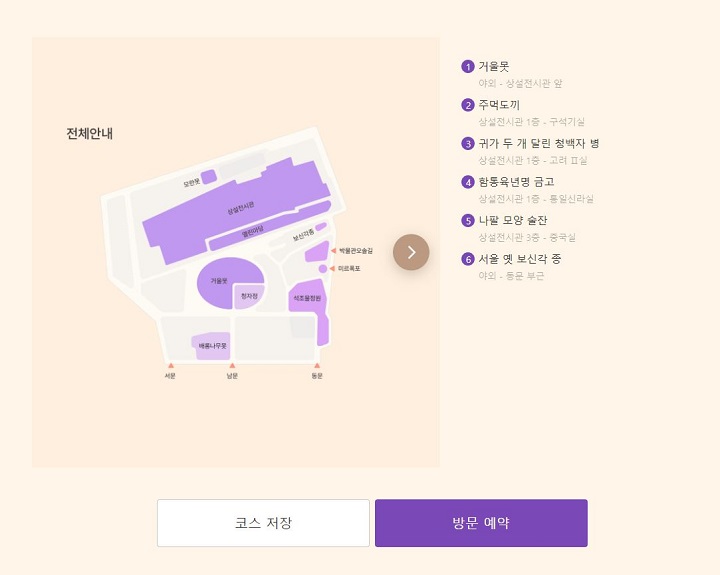Select the 배롱나무못 area on the map
The image size is (720, 575).
pyautogui.click(x=211, y=345)
